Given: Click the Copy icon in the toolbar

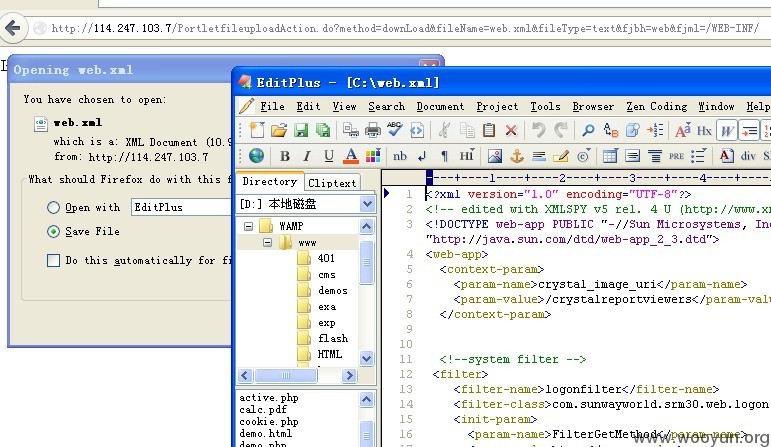Looking at the screenshot, I should [467, 130].
